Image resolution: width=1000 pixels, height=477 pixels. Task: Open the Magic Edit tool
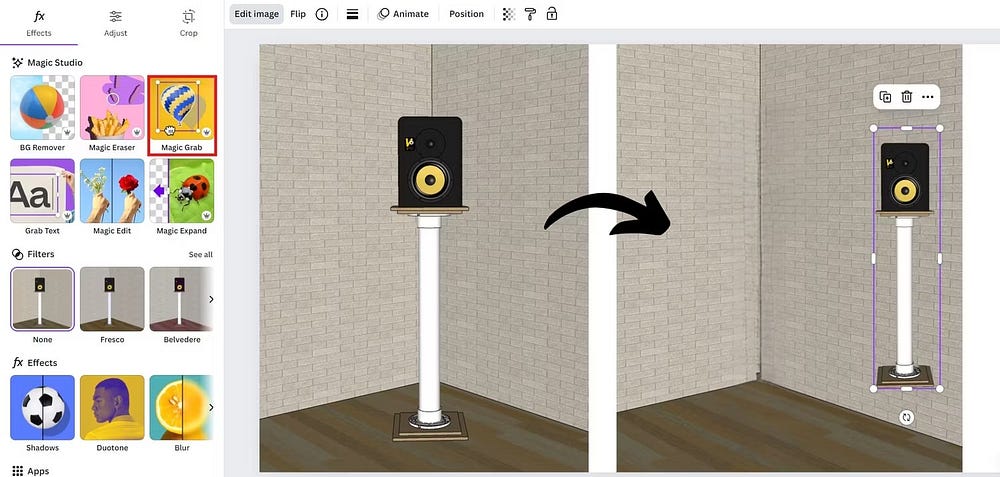point(112,197)
